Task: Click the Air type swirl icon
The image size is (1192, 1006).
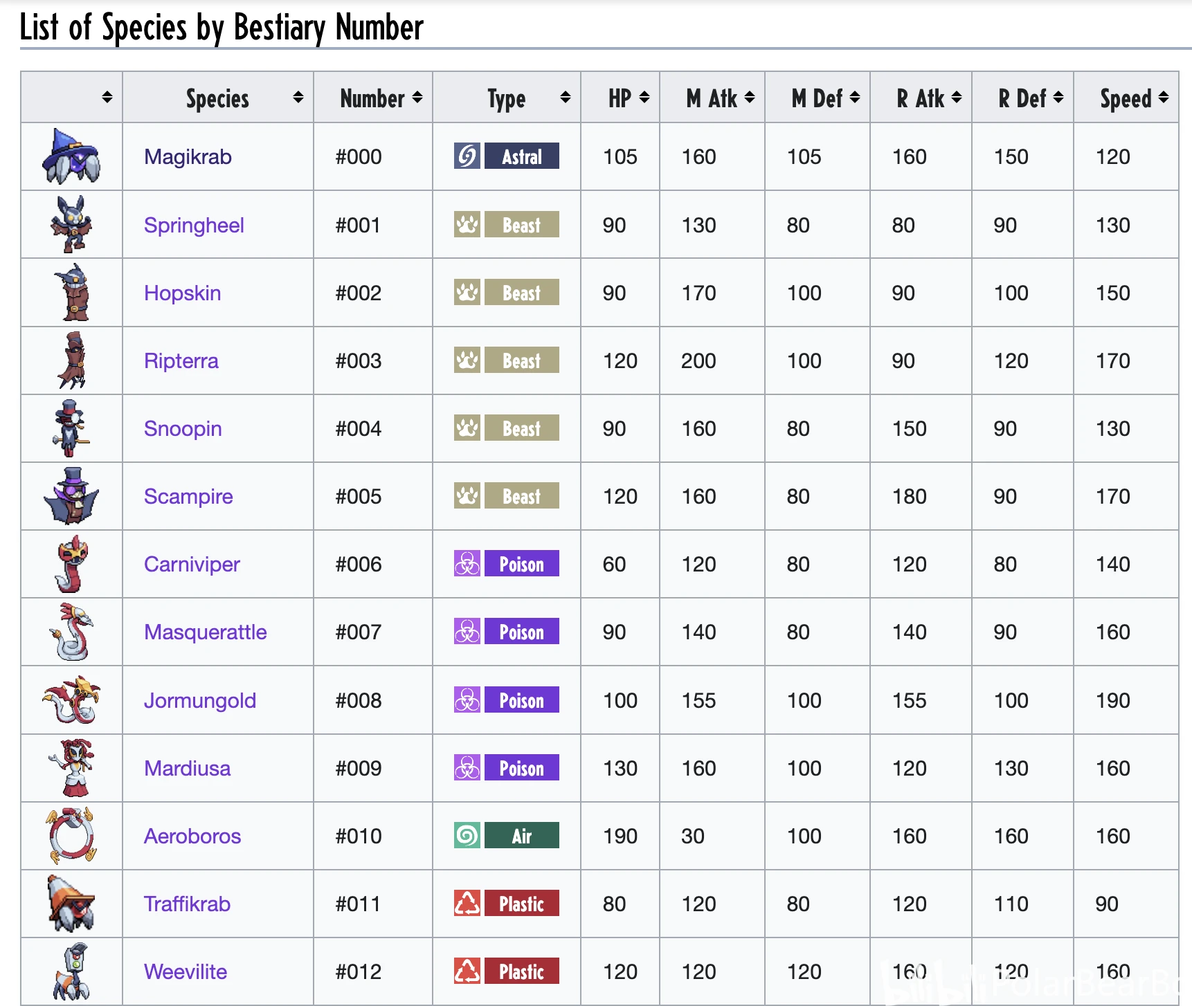Action: pos(467,836)
